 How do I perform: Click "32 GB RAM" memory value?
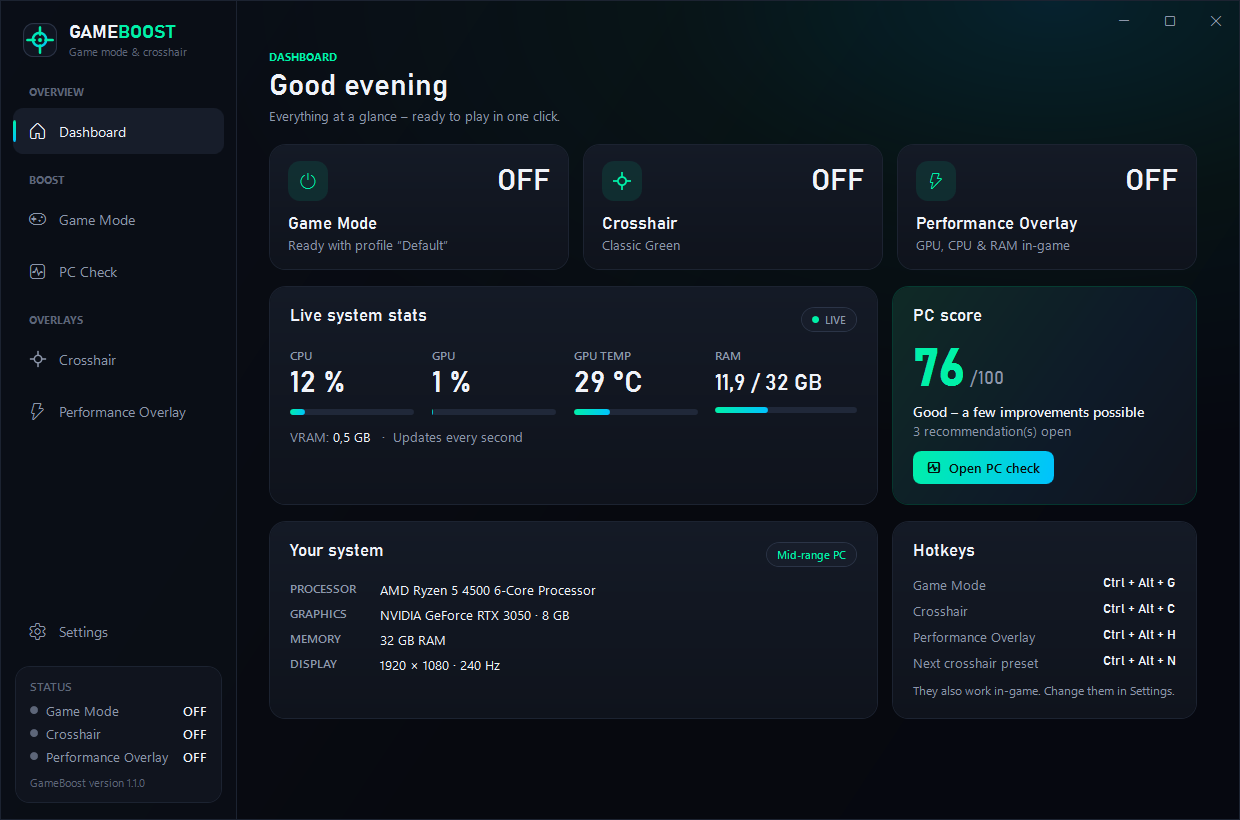[412, 640]
